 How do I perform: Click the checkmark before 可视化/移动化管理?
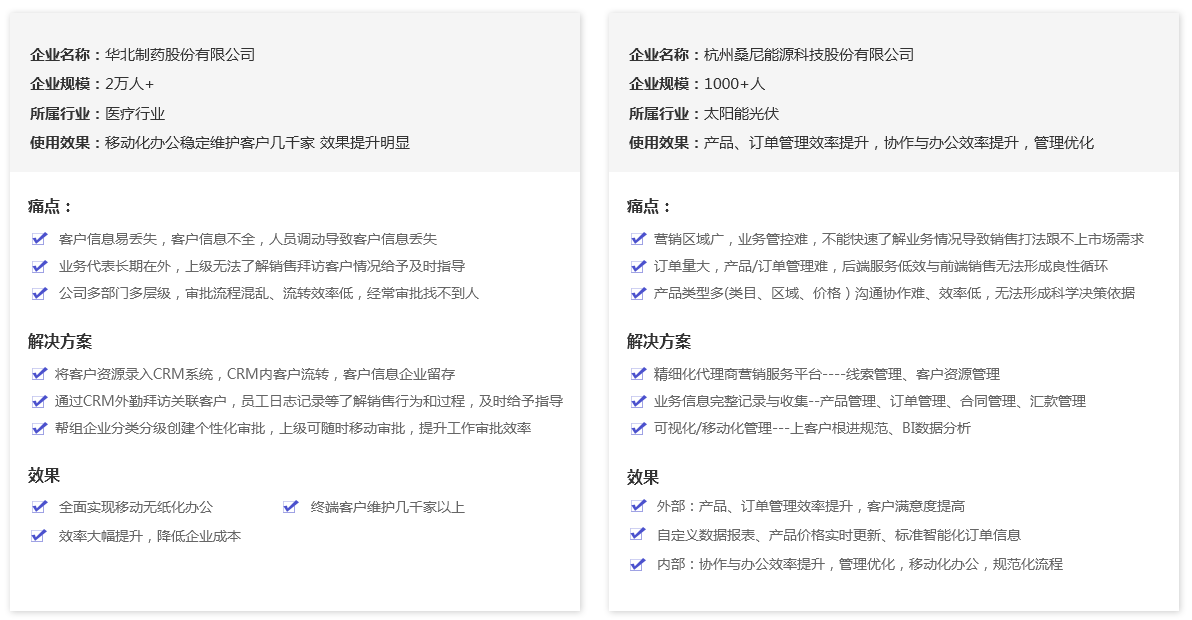click(639, 428)
